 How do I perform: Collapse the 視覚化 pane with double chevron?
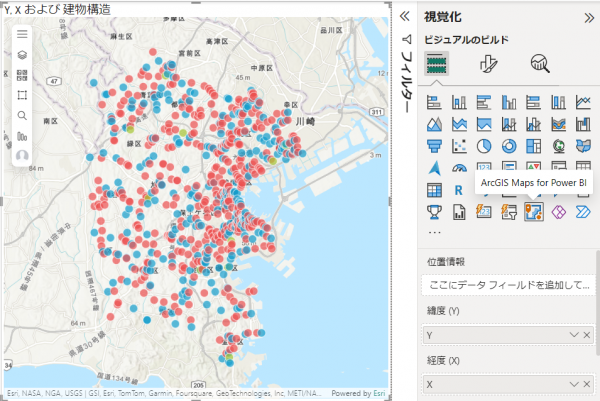(588, 16)
